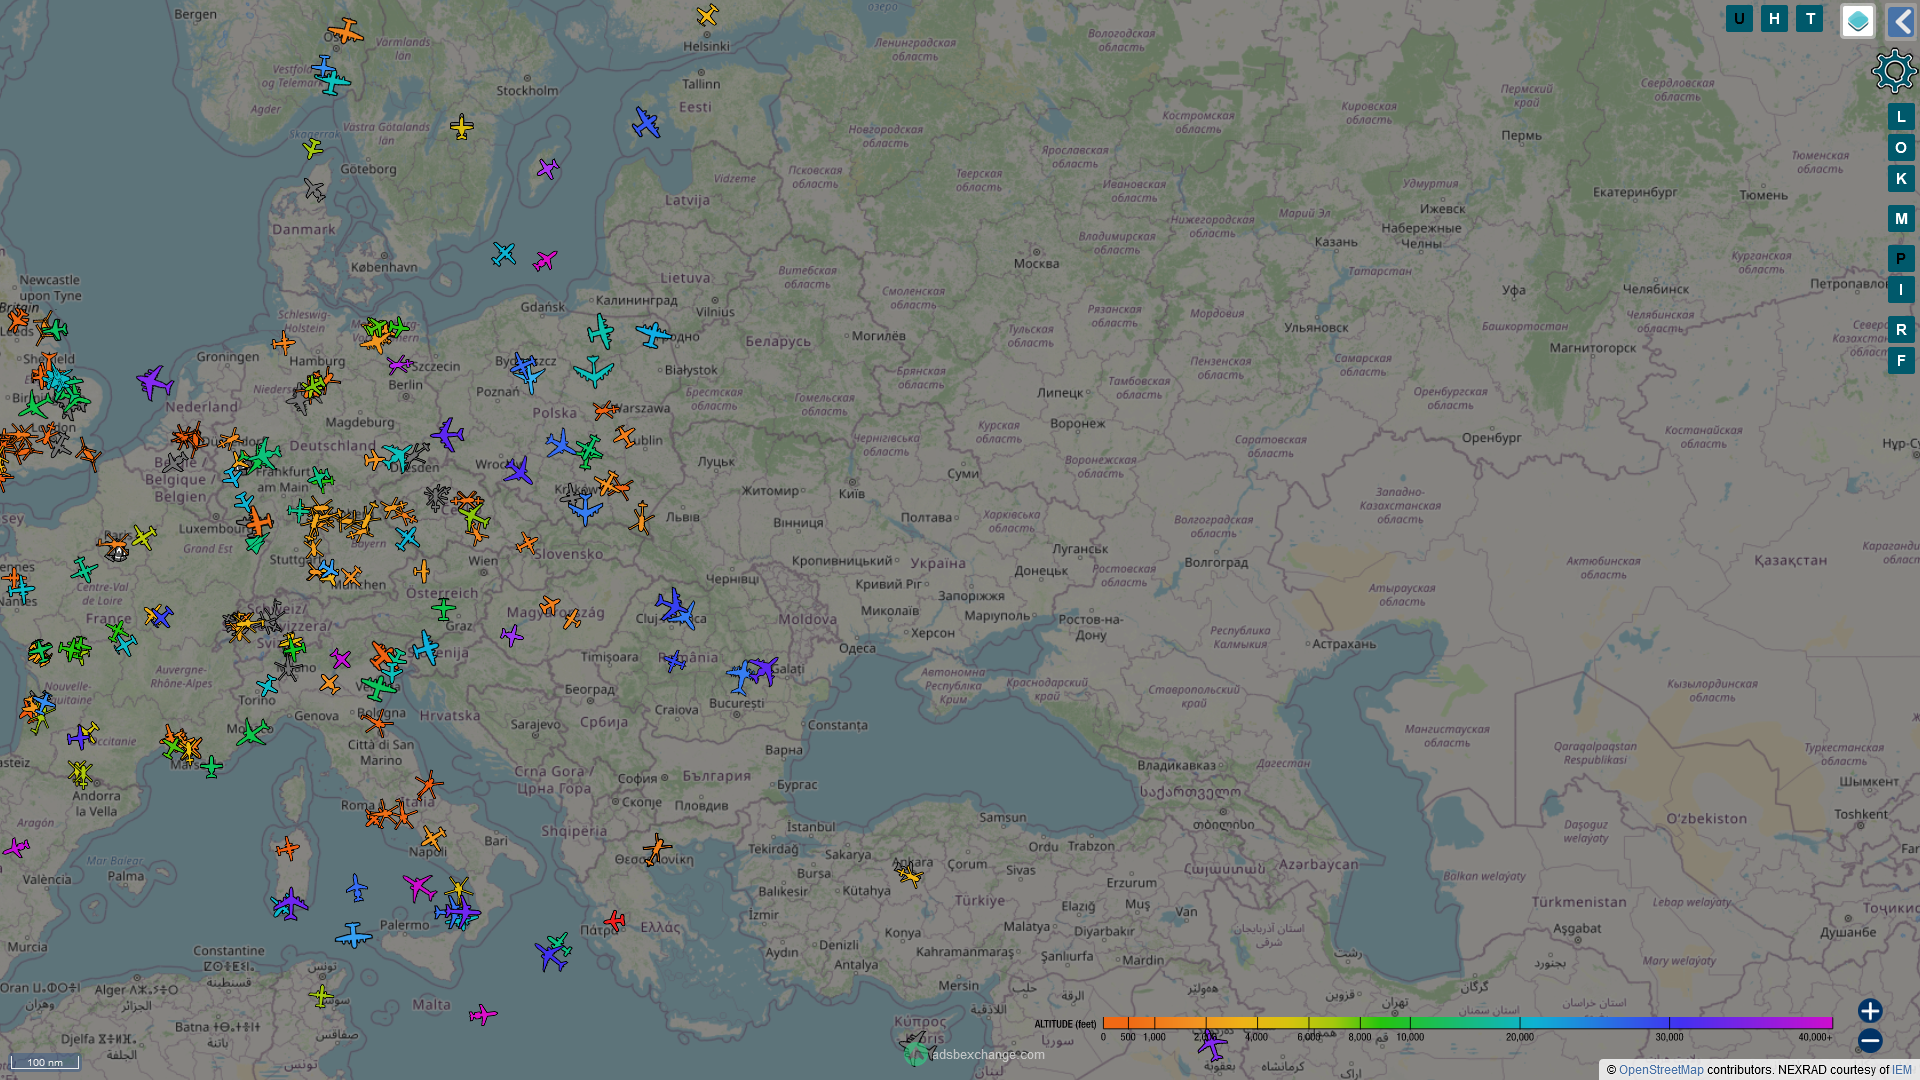1920x1080 pixels.
Task: Select the green aircraft over Österreich
Action: pos(444,607)
